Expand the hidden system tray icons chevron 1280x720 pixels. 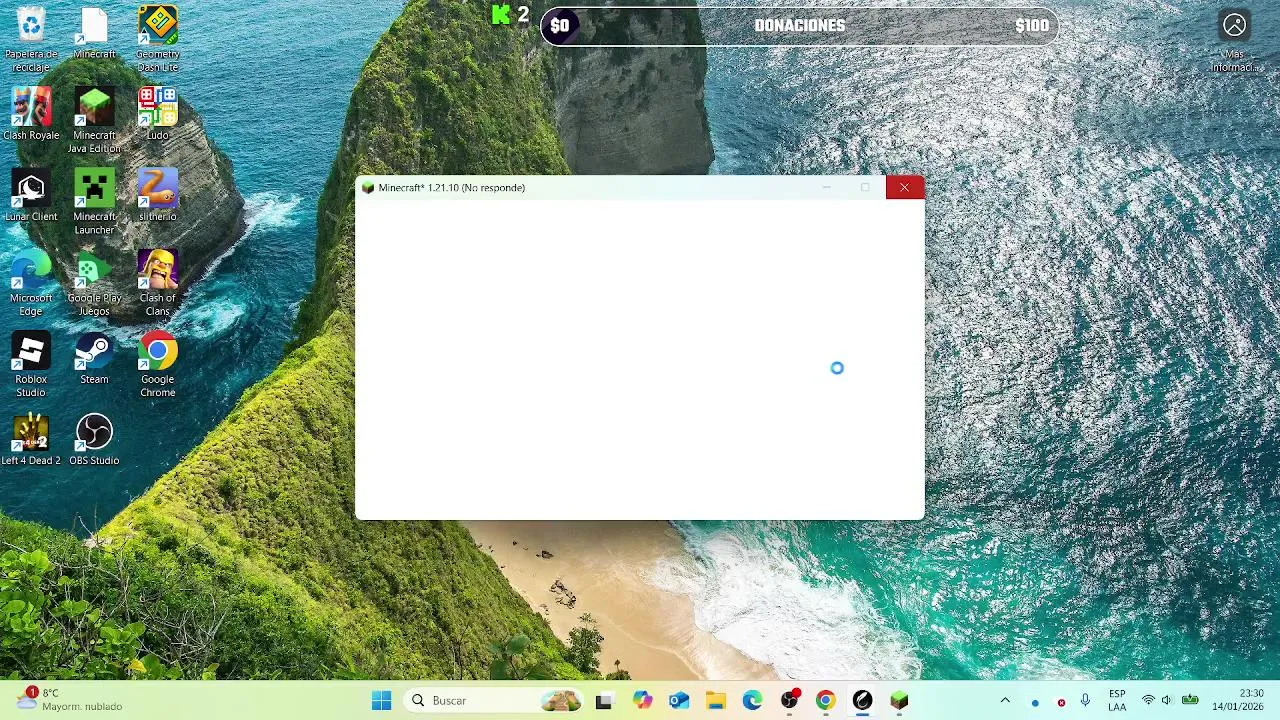[x=1005, y=701]
